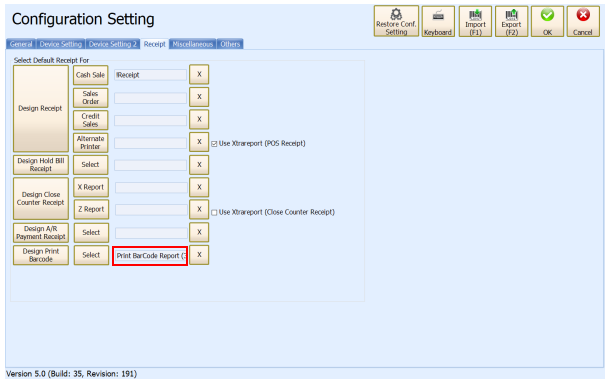
Task: Click the A/R Payment receipt field
Action: pyautogui.click(x=151, y=233)
